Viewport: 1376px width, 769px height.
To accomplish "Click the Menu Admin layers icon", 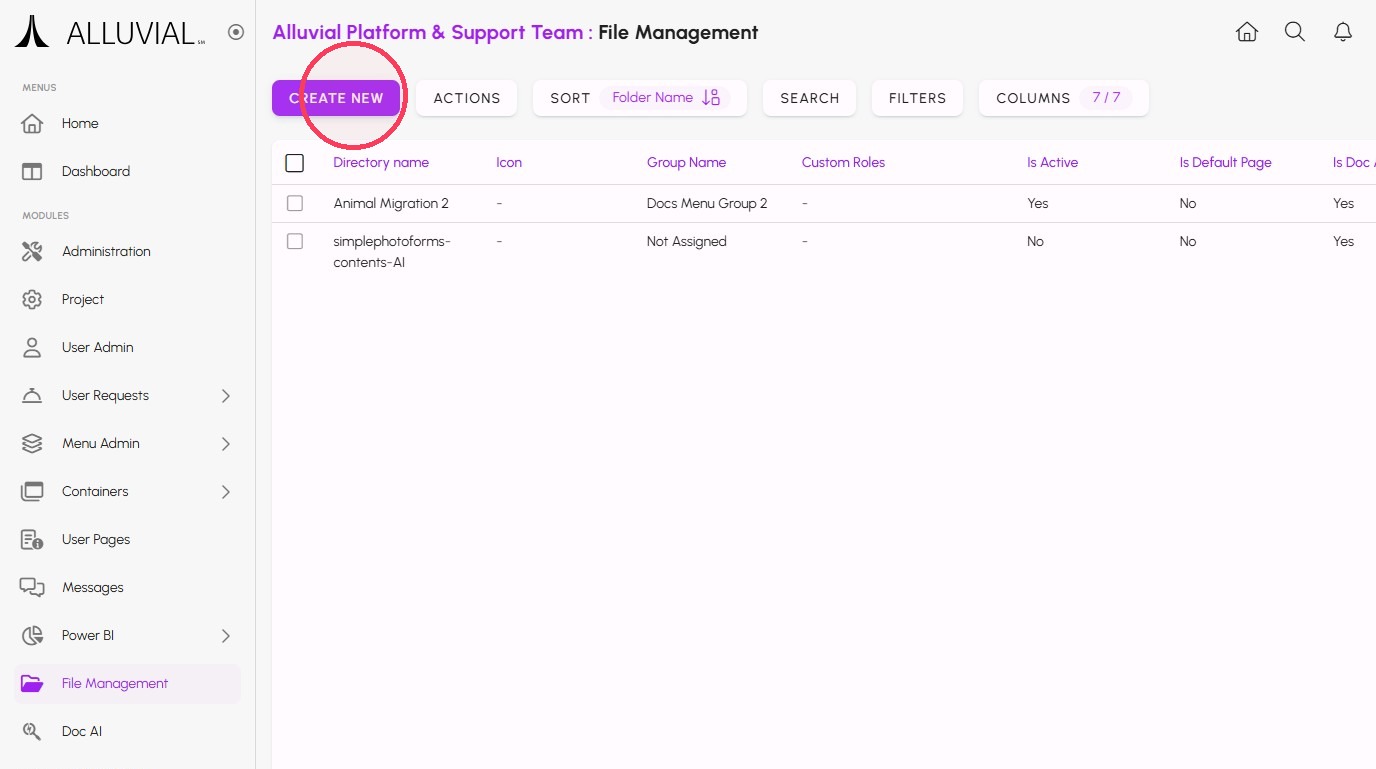I will pyautogui.click(x=32, y=444).
